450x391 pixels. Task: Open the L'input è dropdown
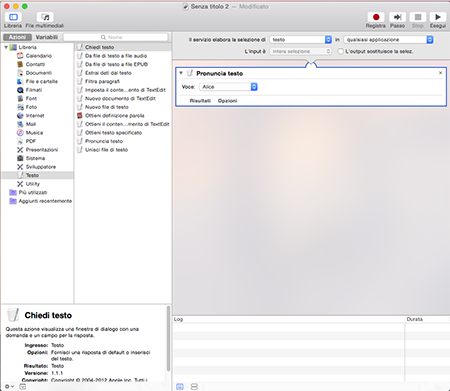click(300, 51)
